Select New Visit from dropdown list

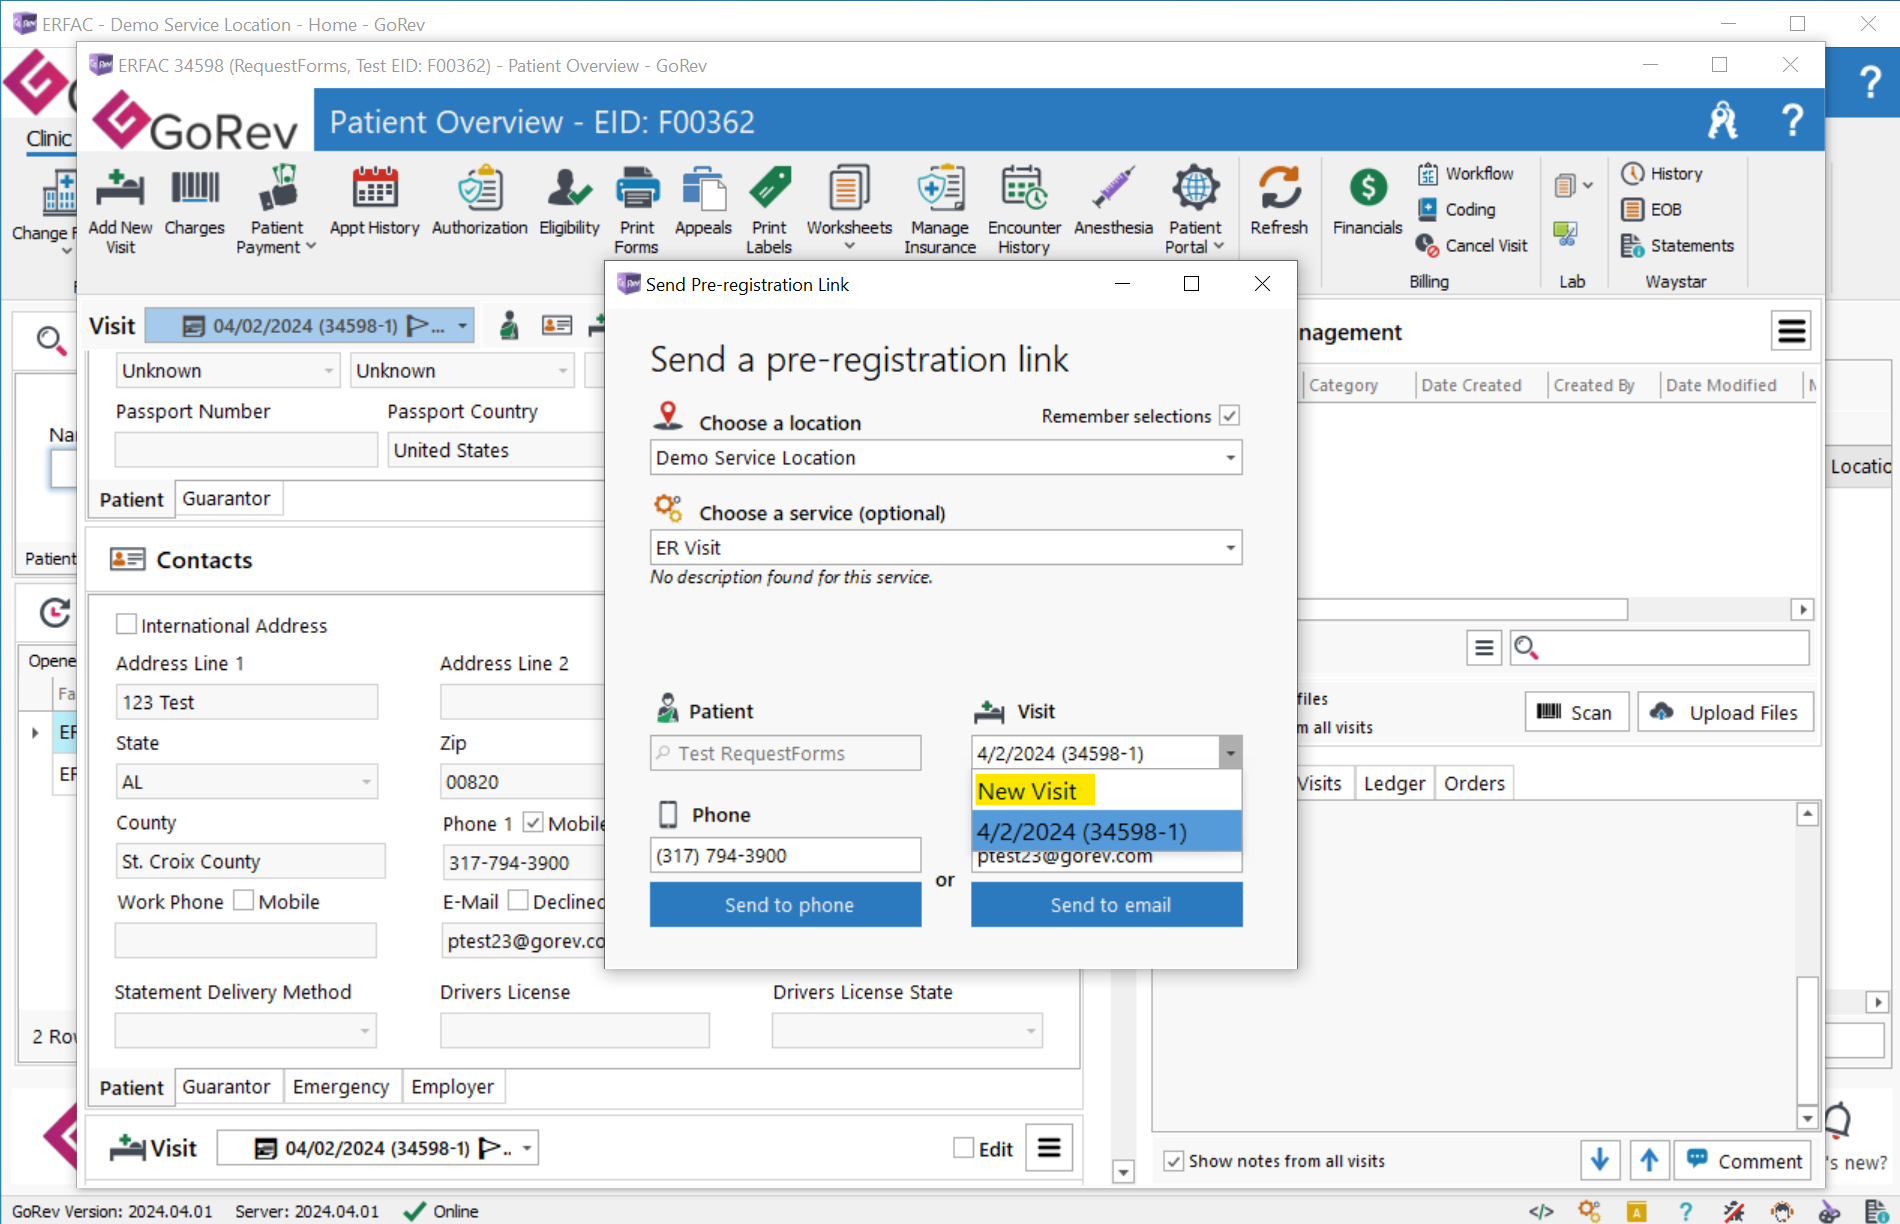point(1106,791)
